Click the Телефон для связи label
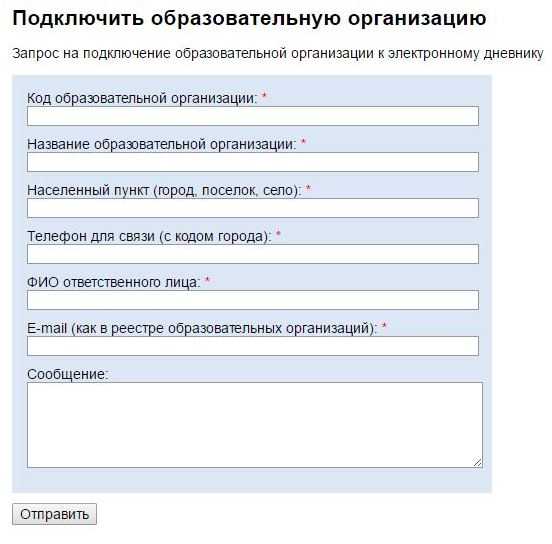 point(149,236)
